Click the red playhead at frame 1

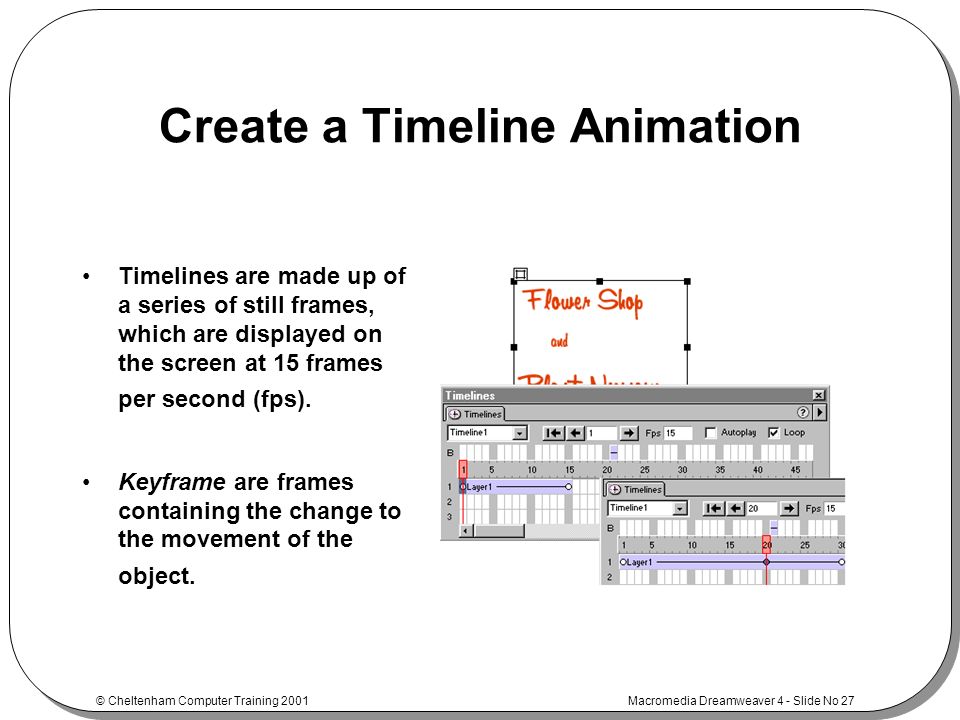point(463,469)
